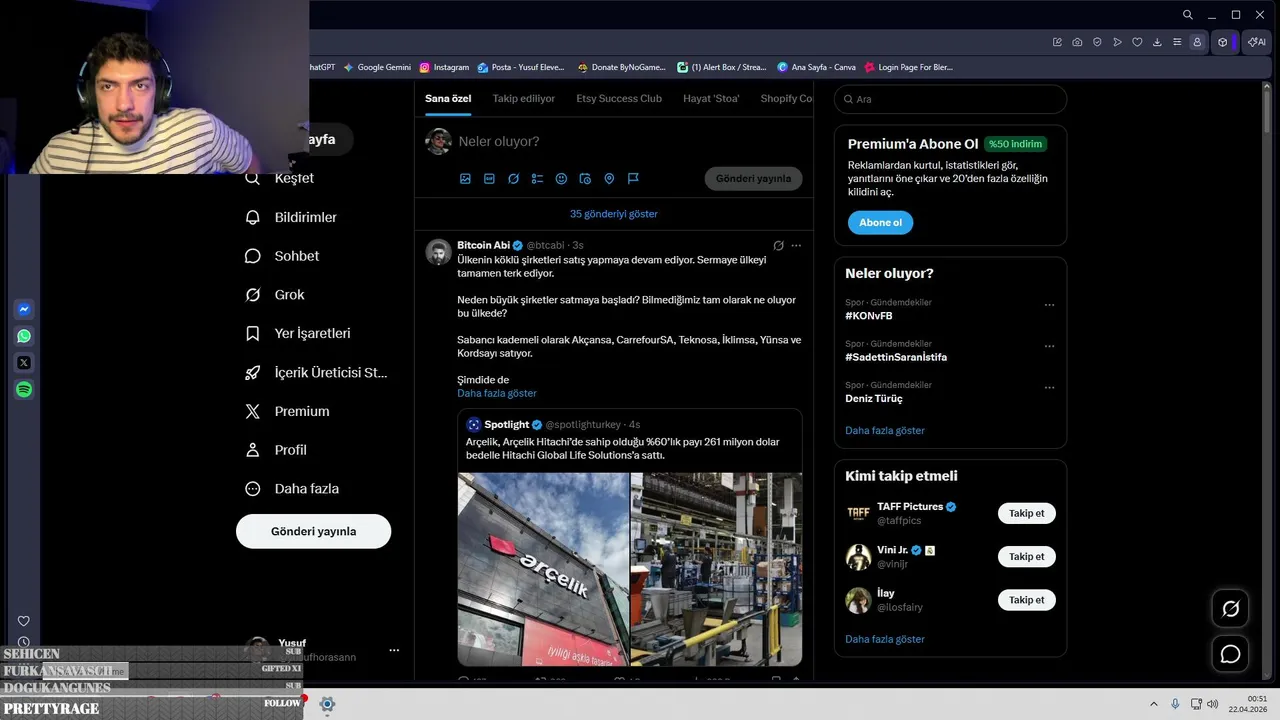Open the #SadettinSaranİstifa trend

pyautogui.click(x=896, y=357)
